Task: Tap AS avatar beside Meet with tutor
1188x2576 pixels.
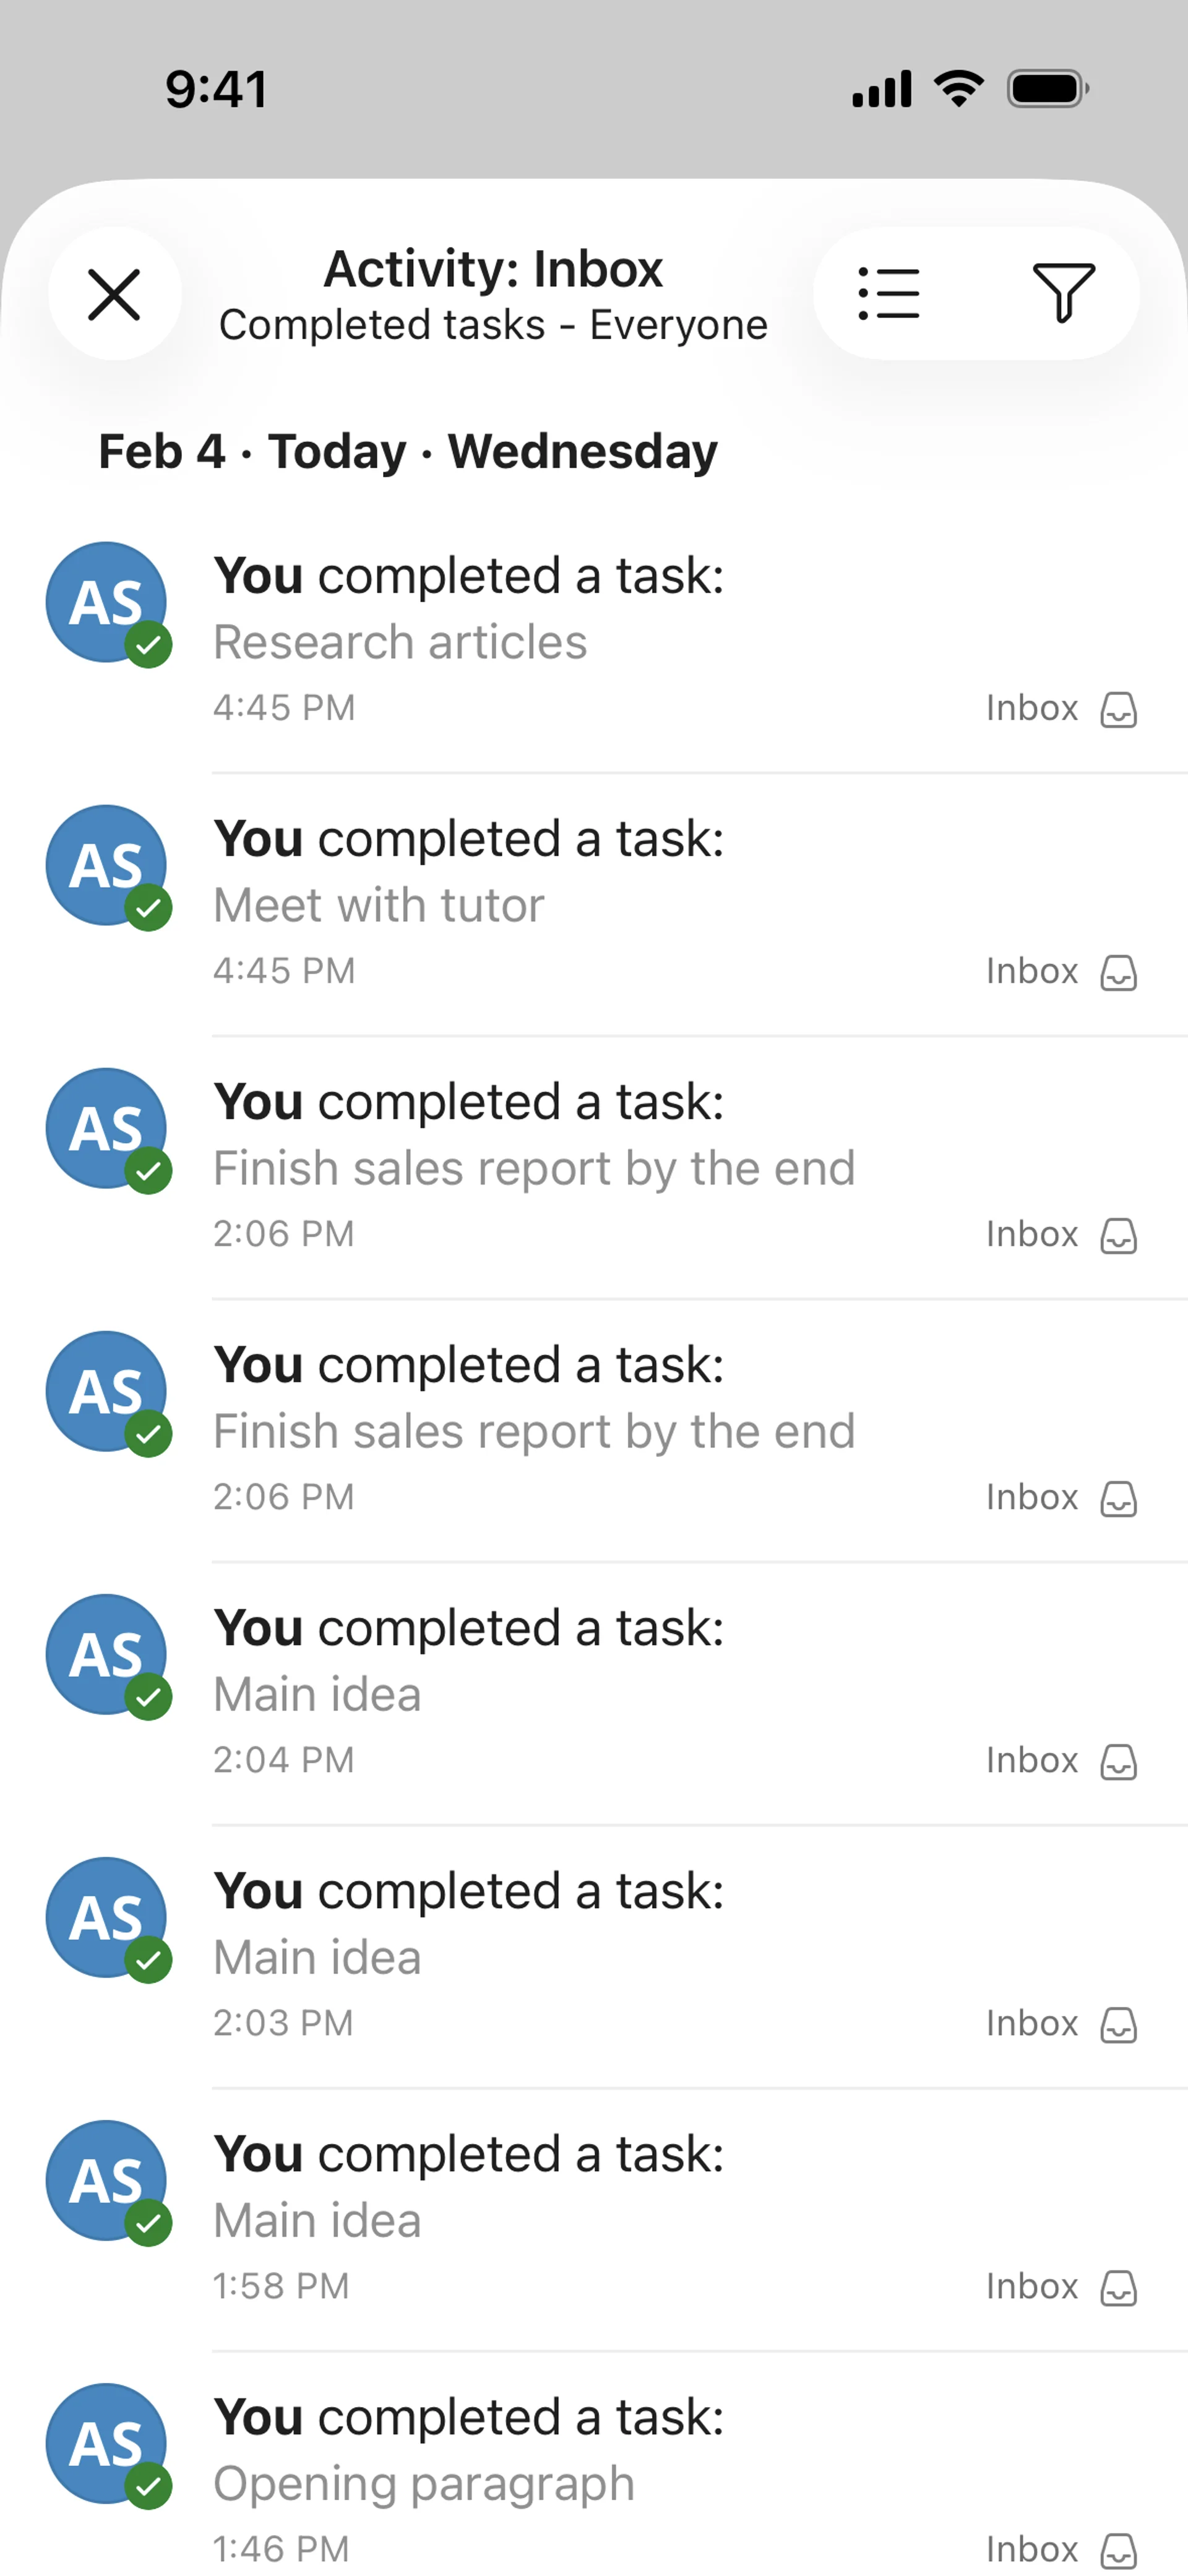Action: pos(106,865)
